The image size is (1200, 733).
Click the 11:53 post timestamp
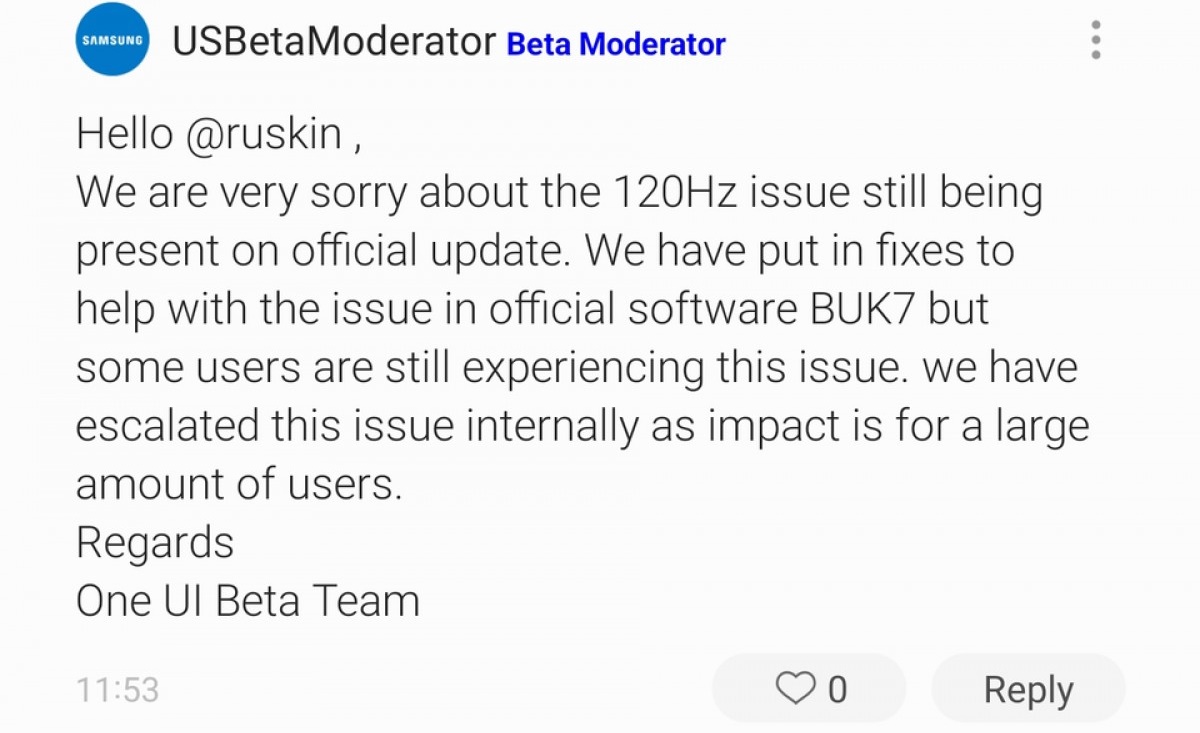(117, 689)
